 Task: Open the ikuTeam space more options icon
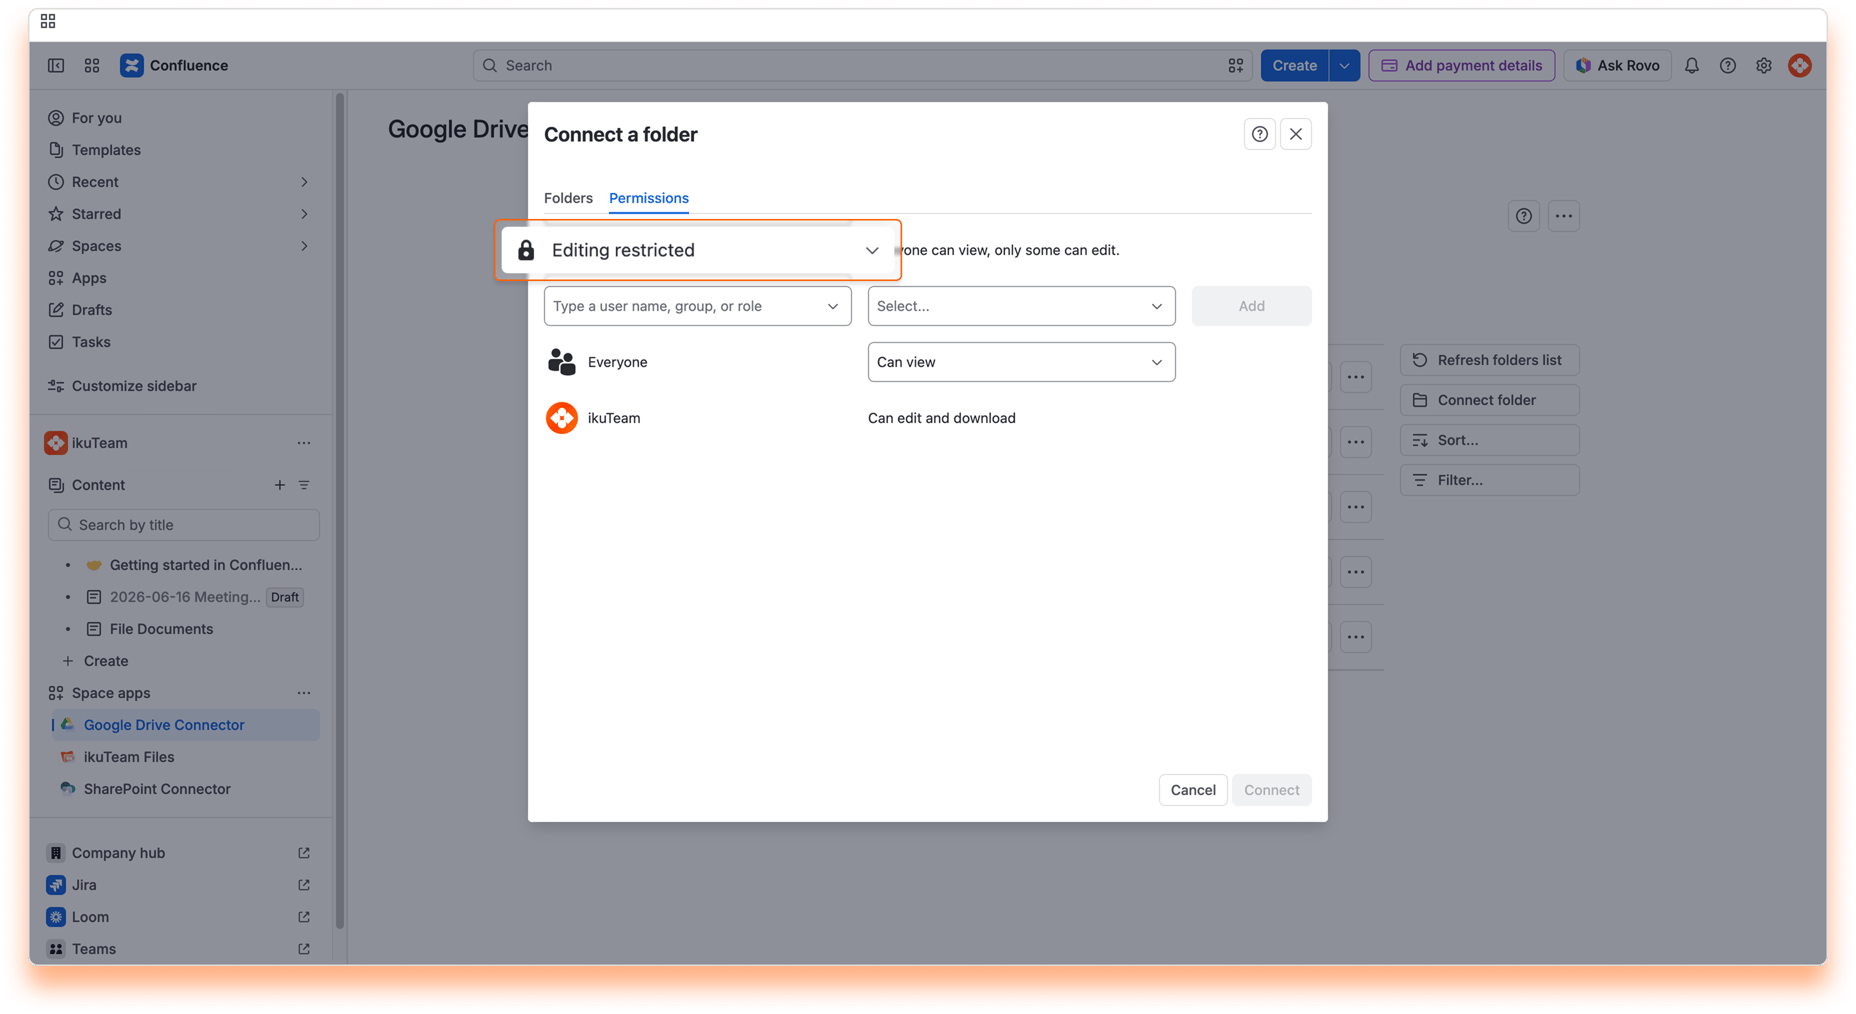pyautogui.click(x=304, y=443)
